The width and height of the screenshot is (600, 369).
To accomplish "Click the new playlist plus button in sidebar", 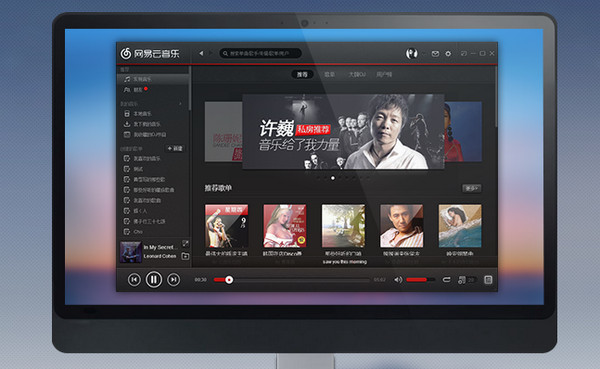I will tap(175, 149).
